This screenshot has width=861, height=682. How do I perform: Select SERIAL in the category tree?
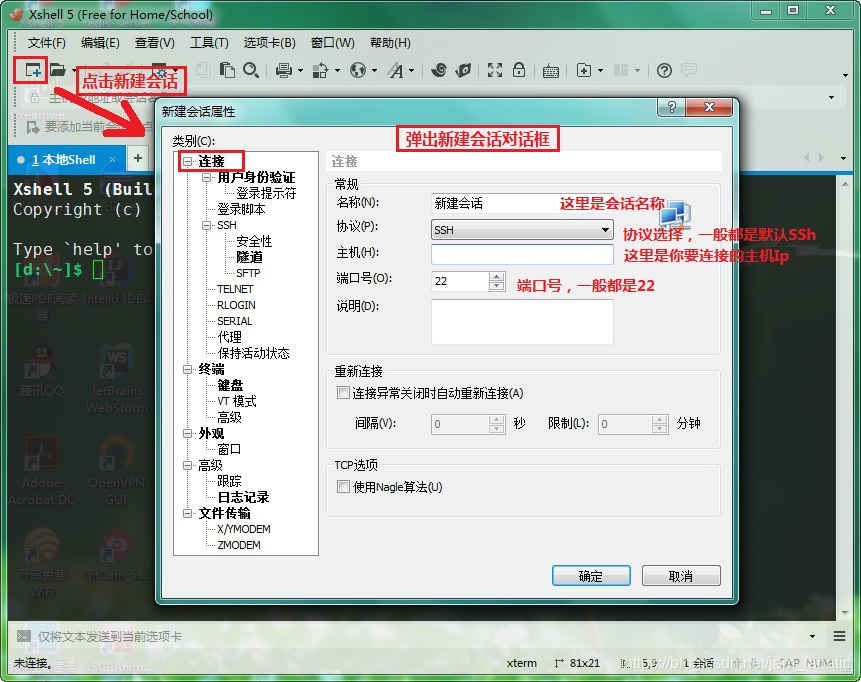pyautogui.click(x=234, y=321)
